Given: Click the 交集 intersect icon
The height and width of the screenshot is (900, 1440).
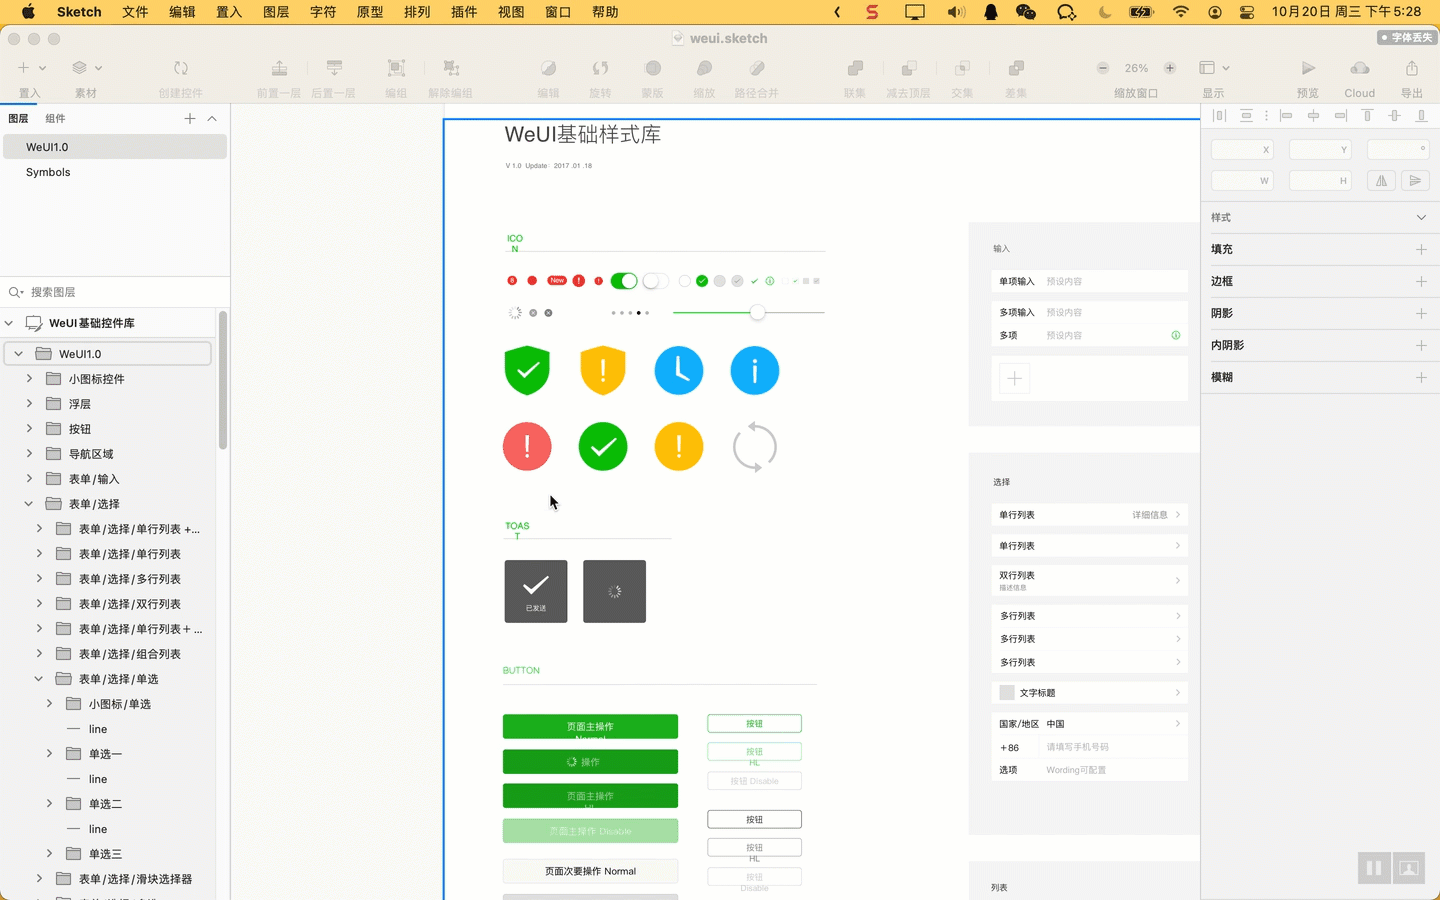Looking at the screenshot, I should (962, 68).
